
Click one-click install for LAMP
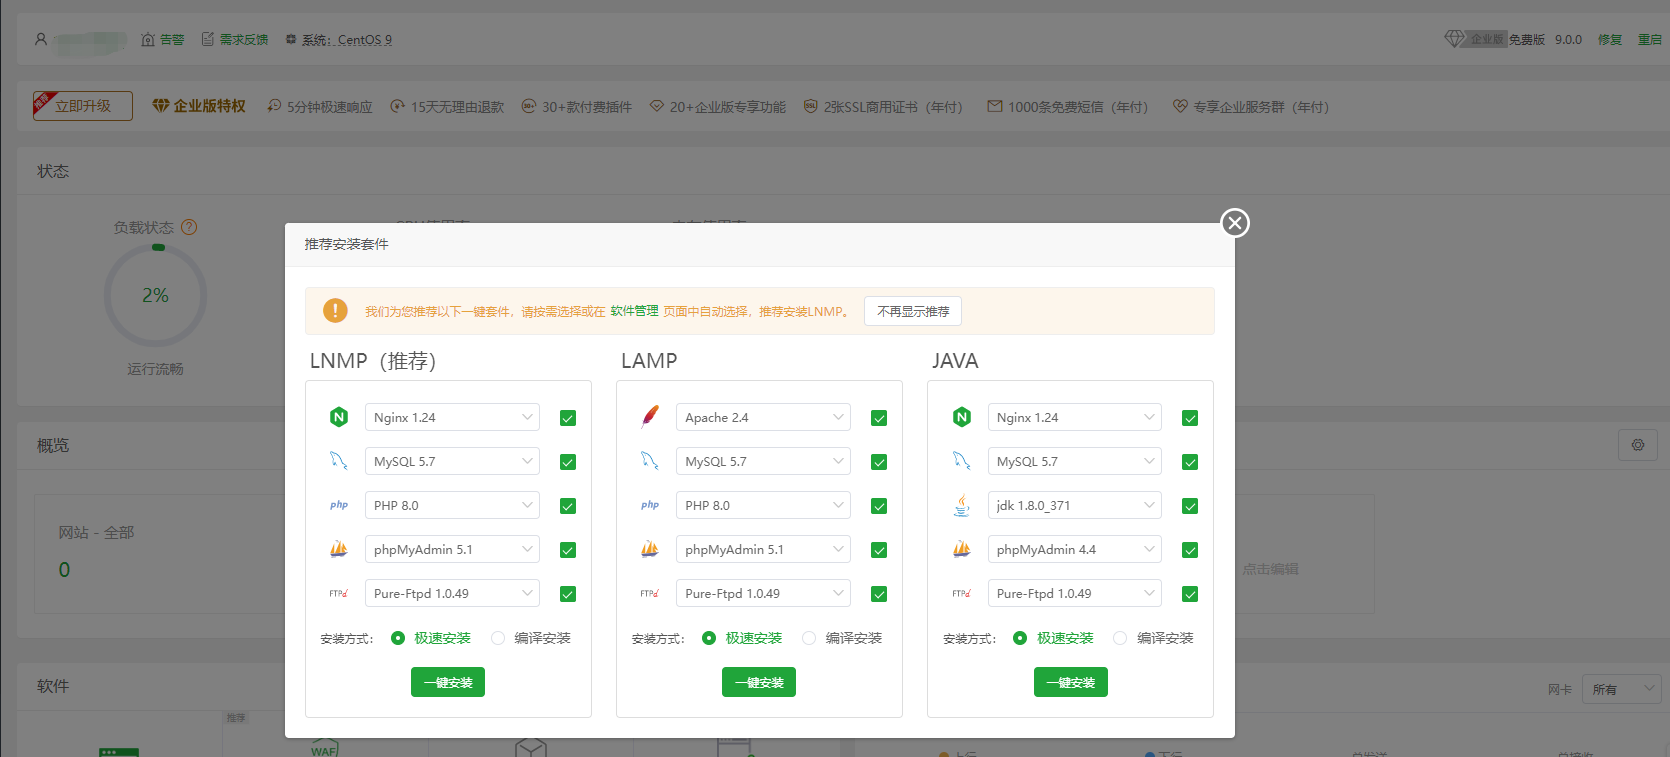click(x=759, y=682)
